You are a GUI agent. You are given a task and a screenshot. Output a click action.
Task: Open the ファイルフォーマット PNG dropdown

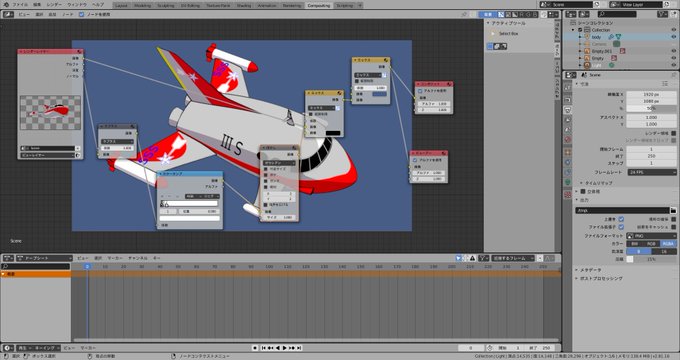pos(651,236)
